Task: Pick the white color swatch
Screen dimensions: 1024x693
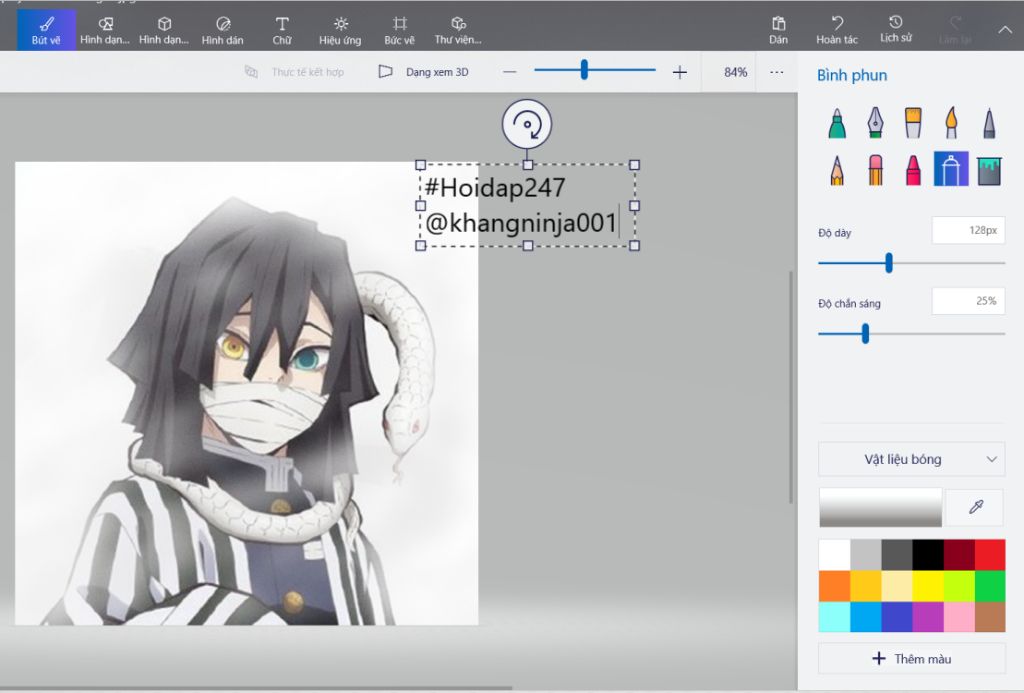Action: pos(834,555)
